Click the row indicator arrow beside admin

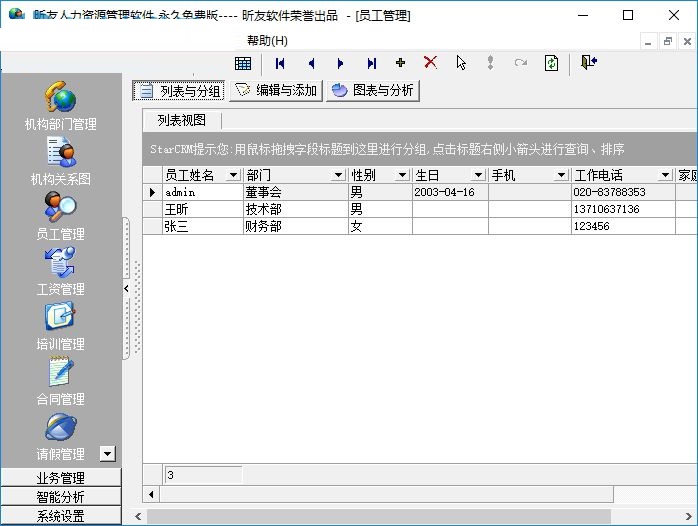click(x=152, y=192)
